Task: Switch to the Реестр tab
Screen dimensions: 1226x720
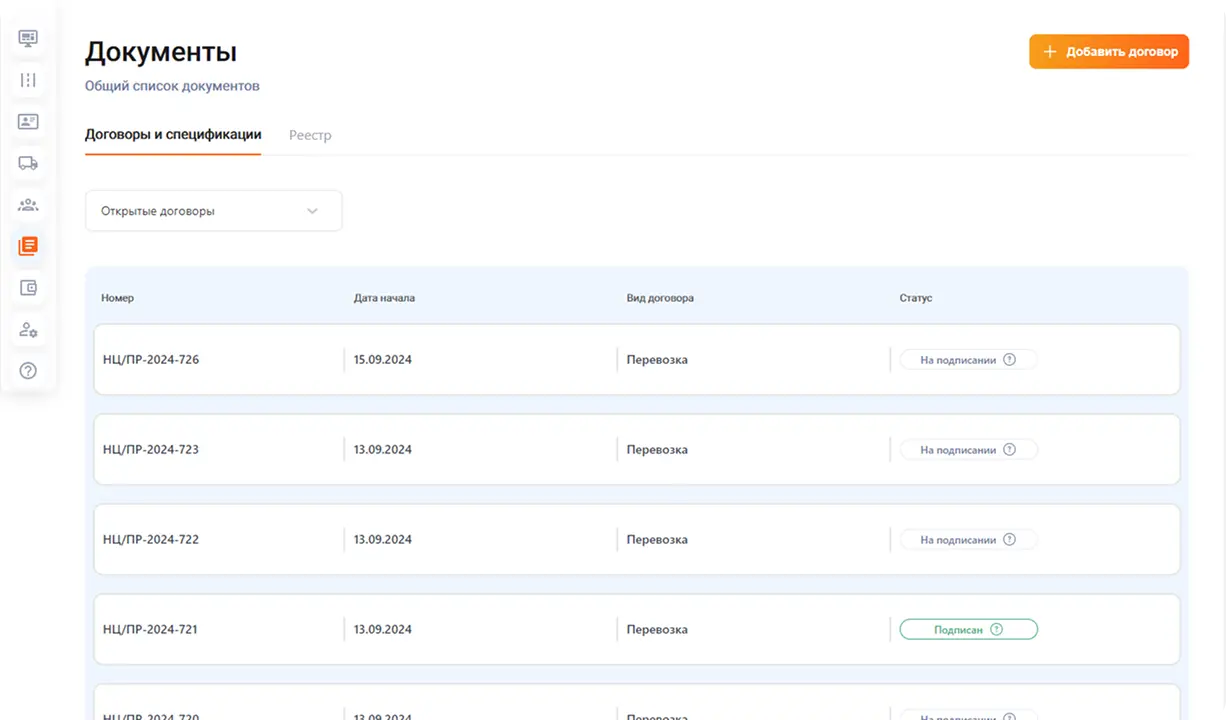Action: pos(310,135)
